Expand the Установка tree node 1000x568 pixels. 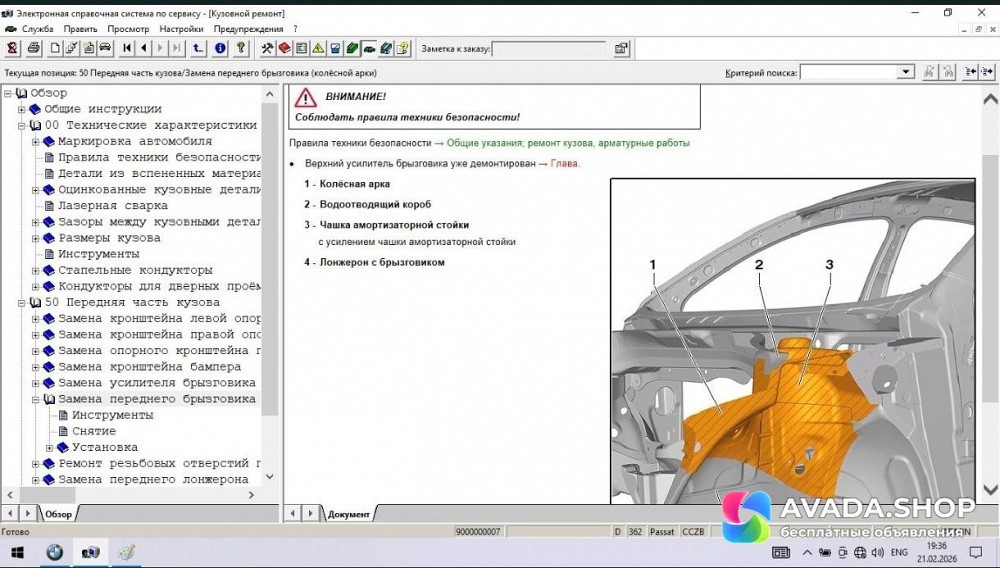49,447
